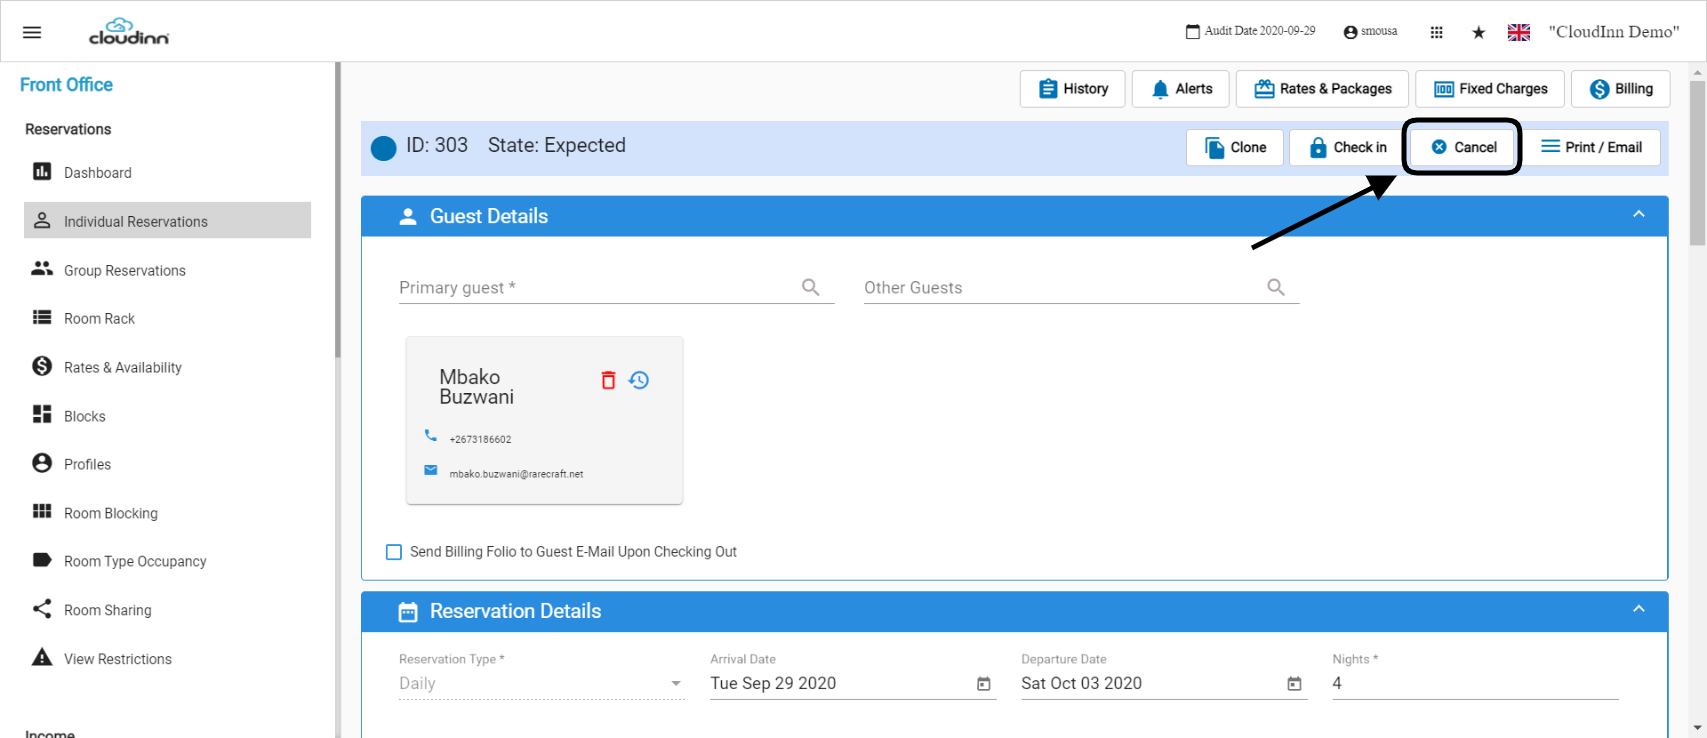The height and width of the screenshot is (738, 1707).
Task: Open the Reservation Type dropdown
Action: coord(542,683)
